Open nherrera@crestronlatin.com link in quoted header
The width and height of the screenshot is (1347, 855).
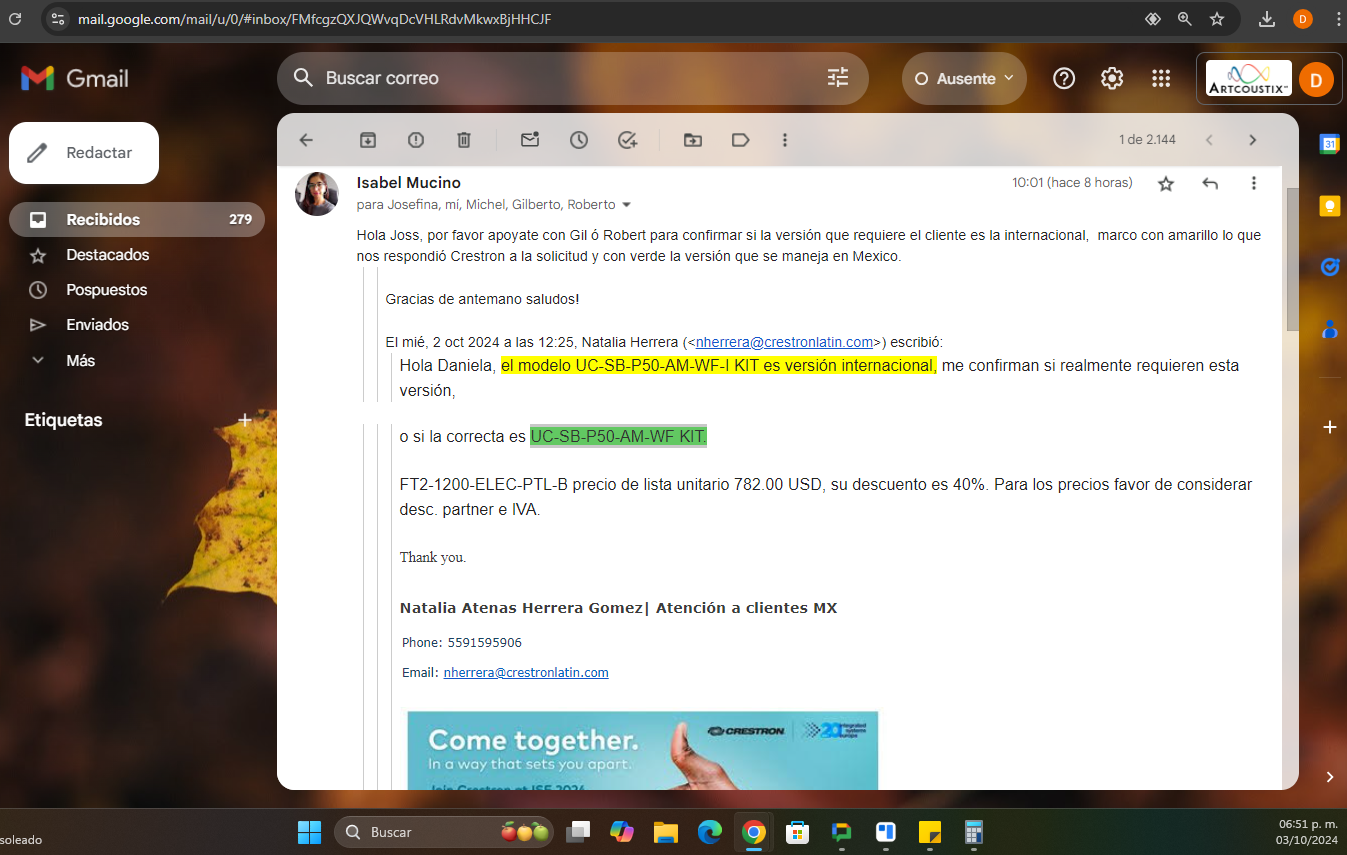pos(785,341)
